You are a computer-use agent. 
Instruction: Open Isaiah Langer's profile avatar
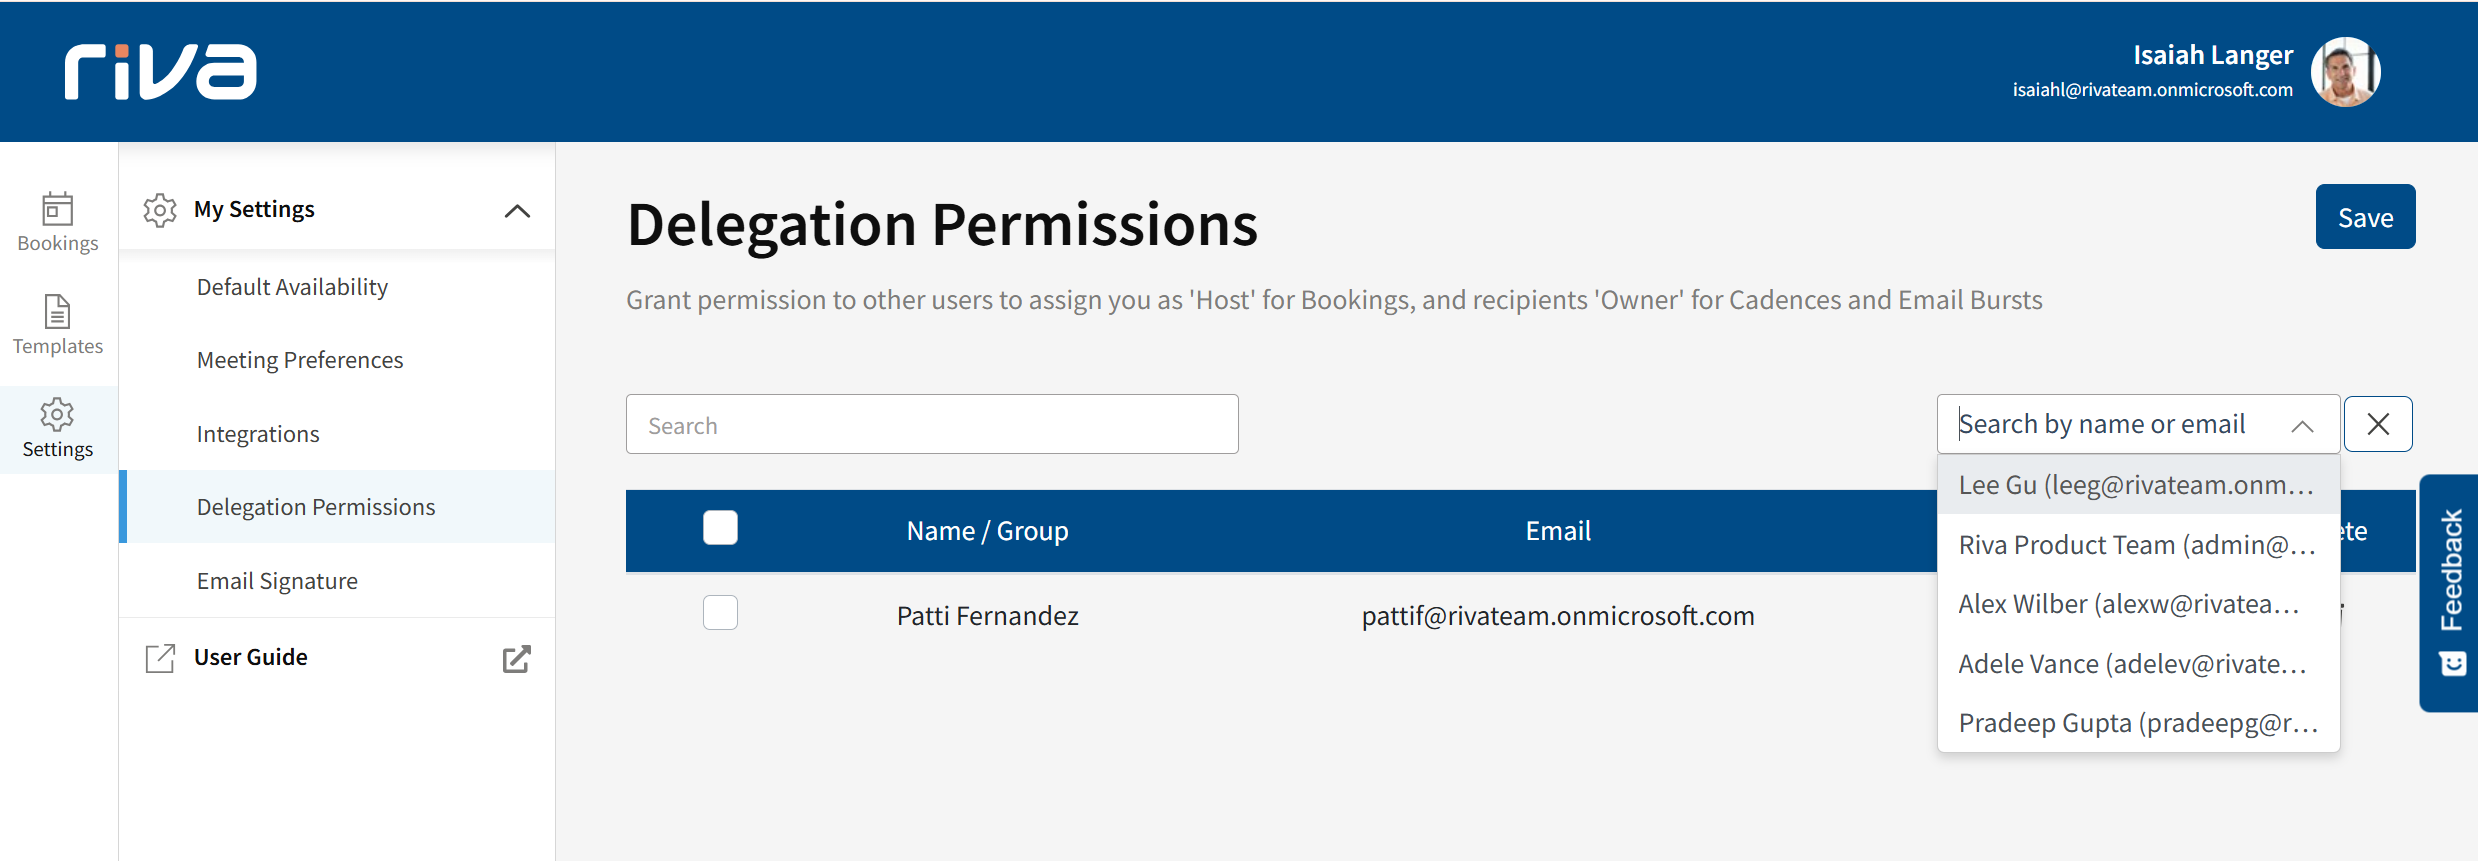click(2345, 72)
